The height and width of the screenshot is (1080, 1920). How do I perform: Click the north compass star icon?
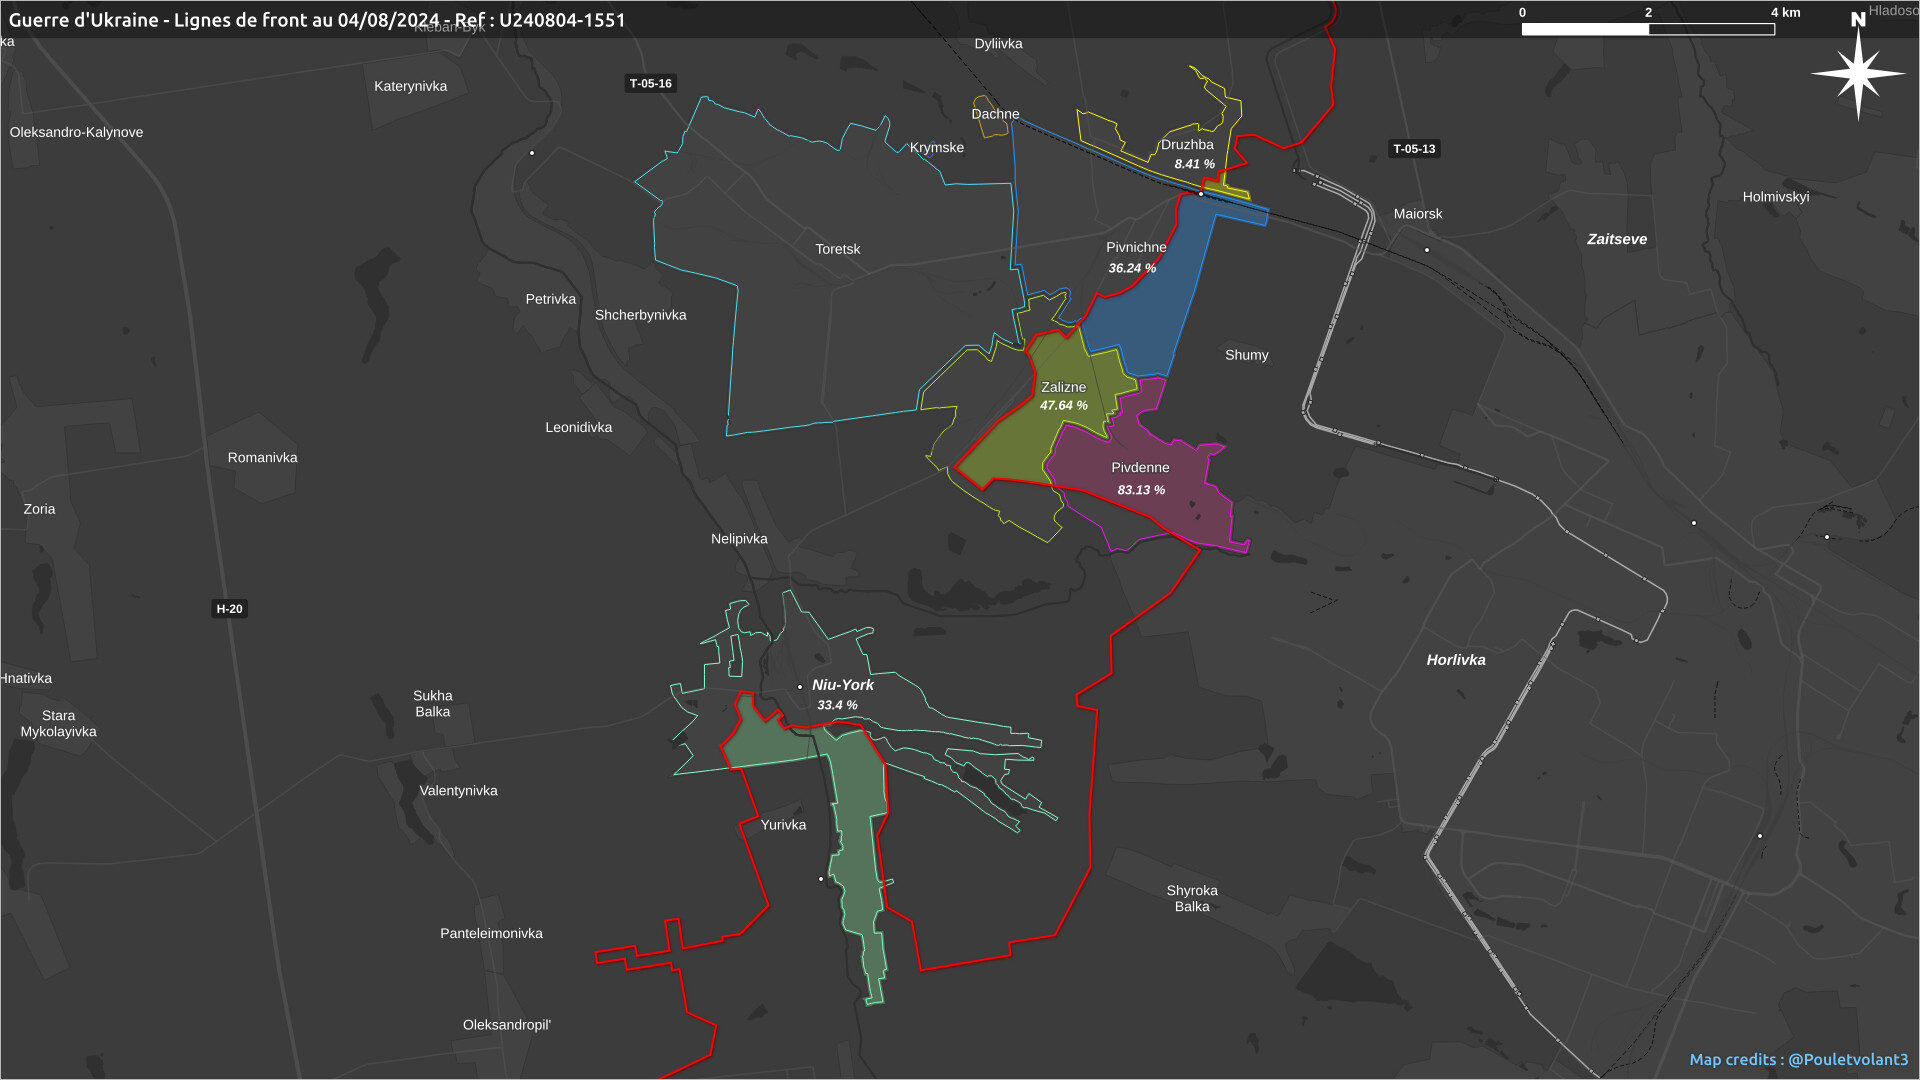(x=1858, y=73)
